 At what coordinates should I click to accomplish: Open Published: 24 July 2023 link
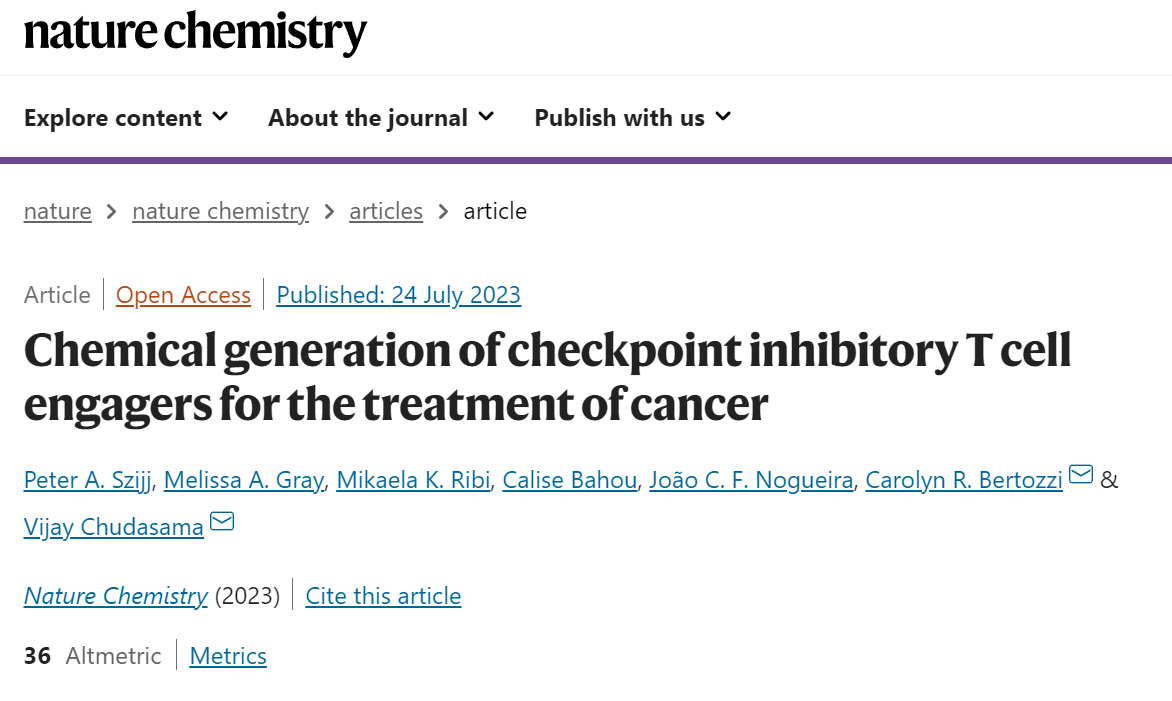[x=398, y=295]
